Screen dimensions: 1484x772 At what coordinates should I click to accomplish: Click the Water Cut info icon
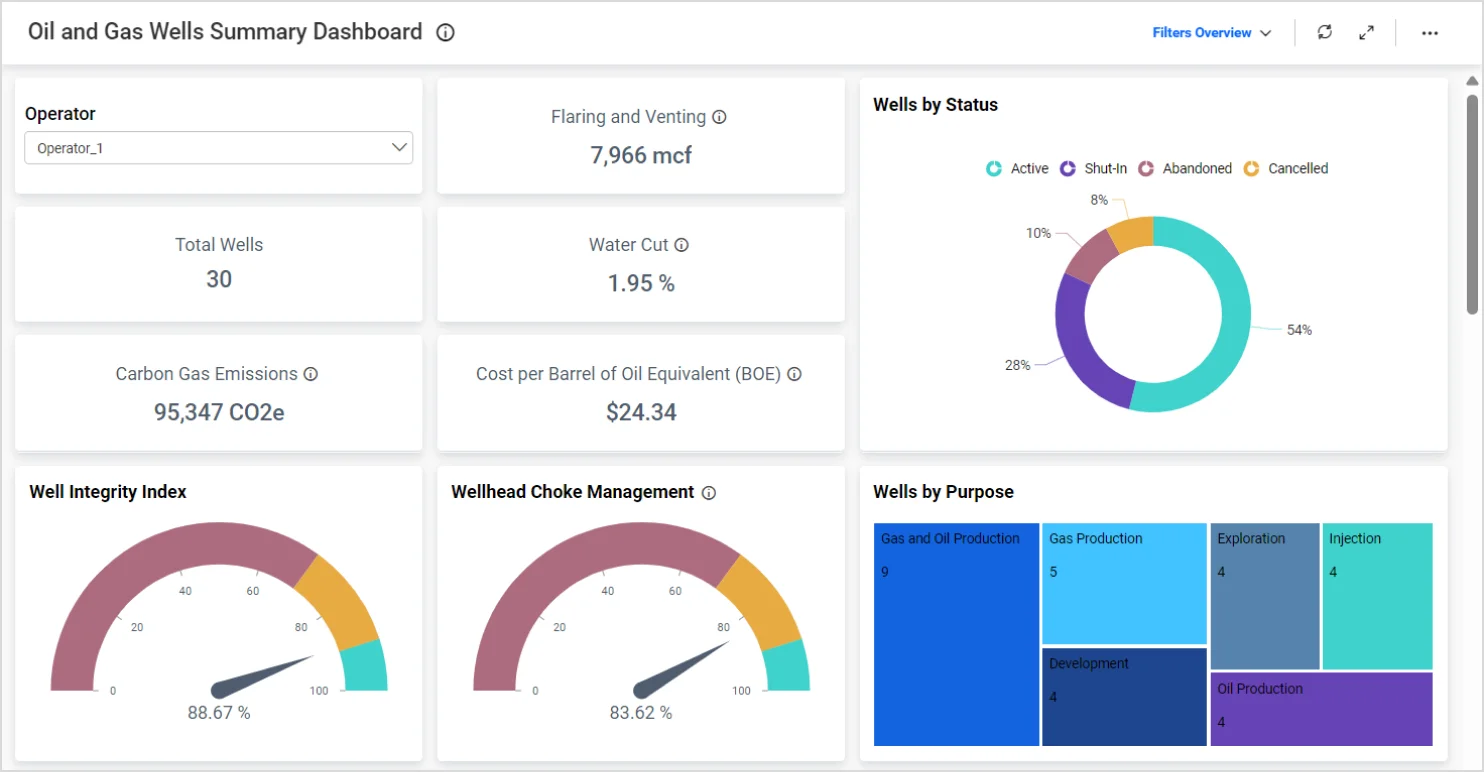click(x=681, y=245)
